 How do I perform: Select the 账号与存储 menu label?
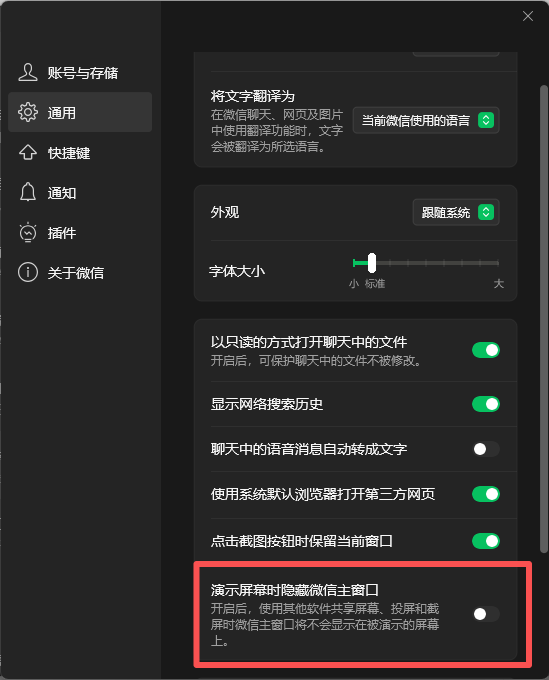(x=82, y=73)
